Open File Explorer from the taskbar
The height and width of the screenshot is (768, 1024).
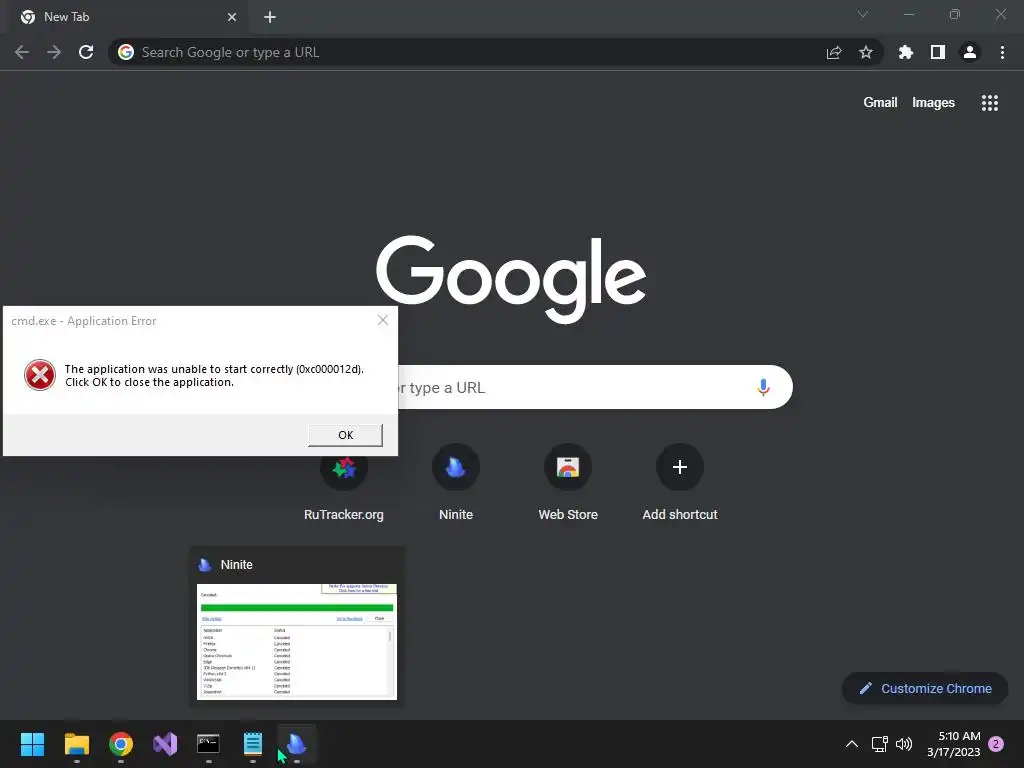(x=76, y=744)
